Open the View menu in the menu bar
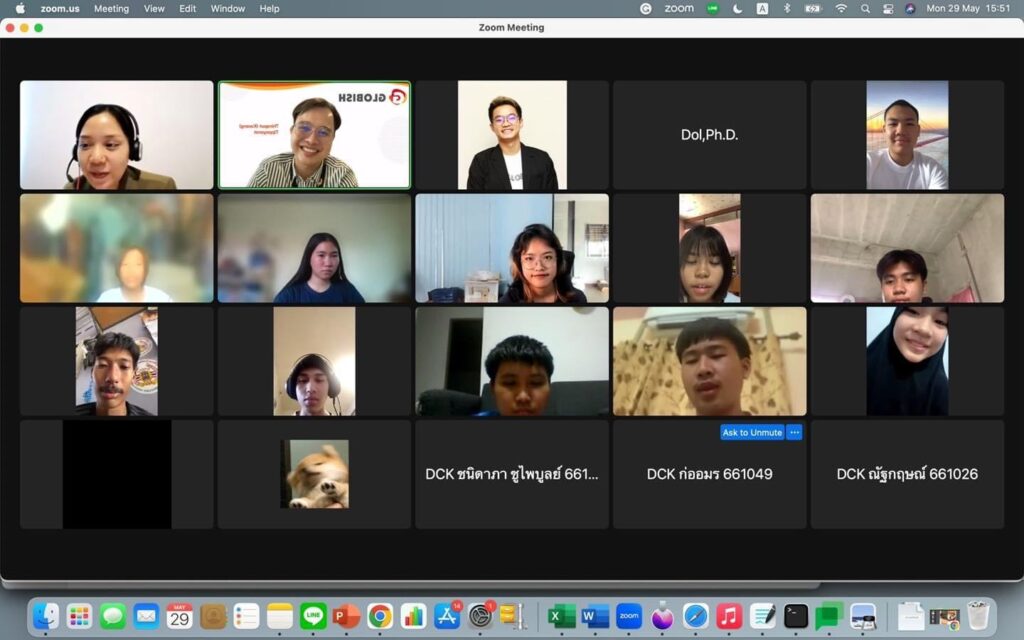This screenshot has height=640, width=1024. click(154, 8)
